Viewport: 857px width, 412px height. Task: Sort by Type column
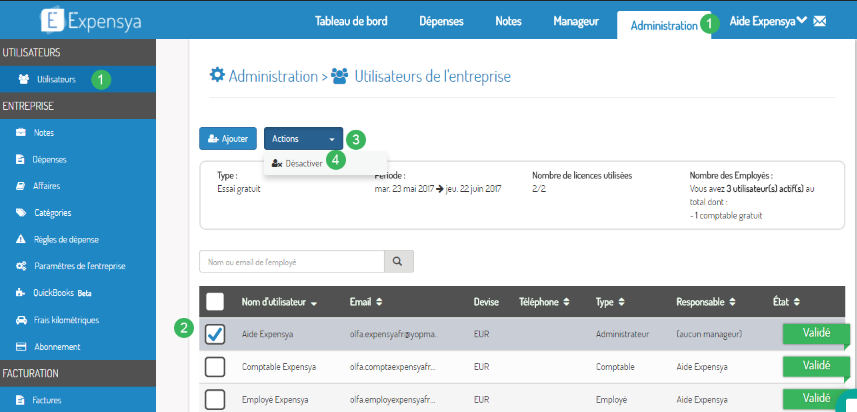point(611,302)
